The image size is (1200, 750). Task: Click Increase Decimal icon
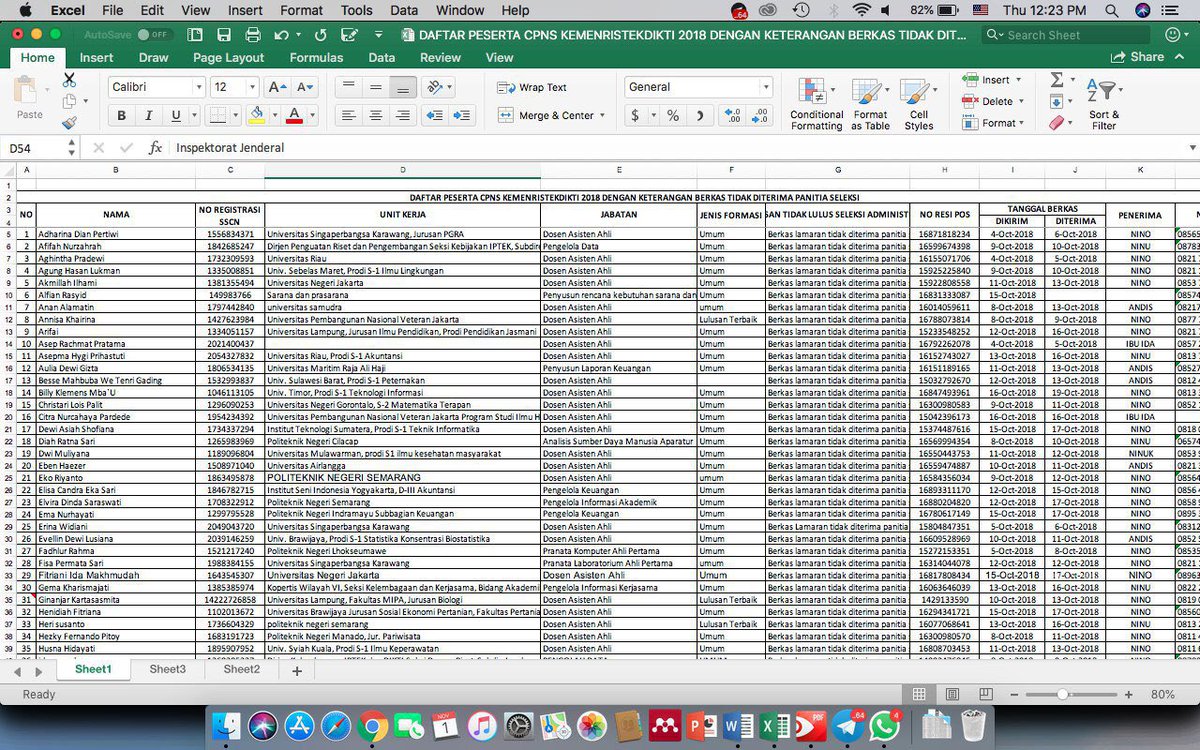(x=735, y=115)
